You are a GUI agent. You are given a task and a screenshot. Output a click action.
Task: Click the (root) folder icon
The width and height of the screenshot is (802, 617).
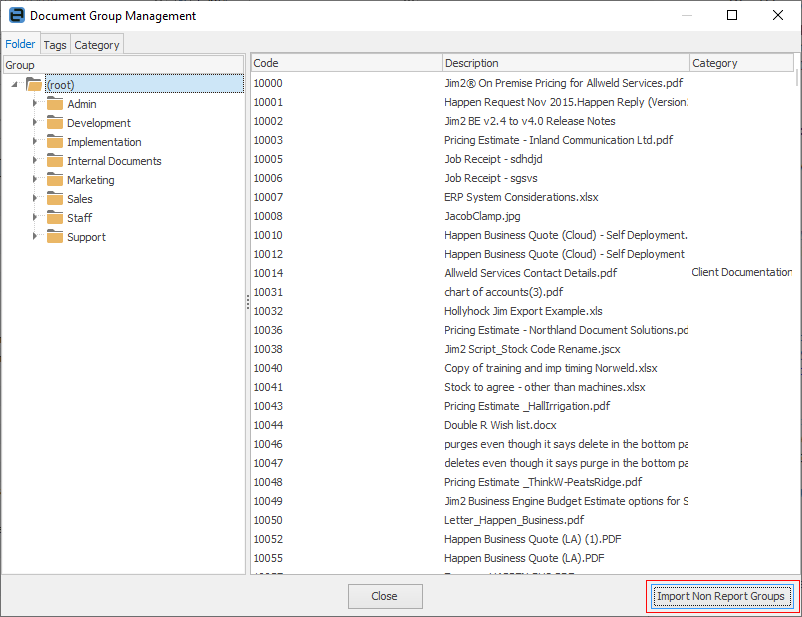point(34,85)
